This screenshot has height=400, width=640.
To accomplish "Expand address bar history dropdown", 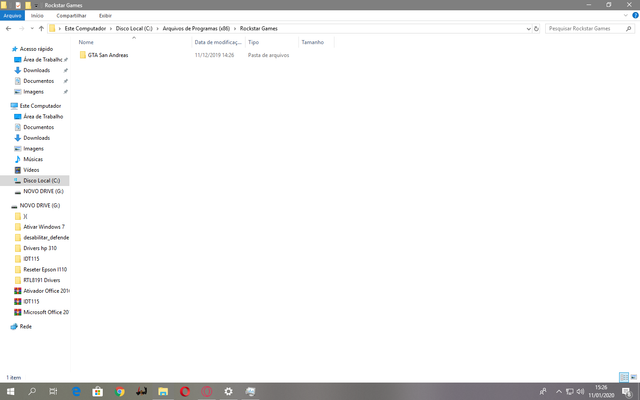I will 529,29.
